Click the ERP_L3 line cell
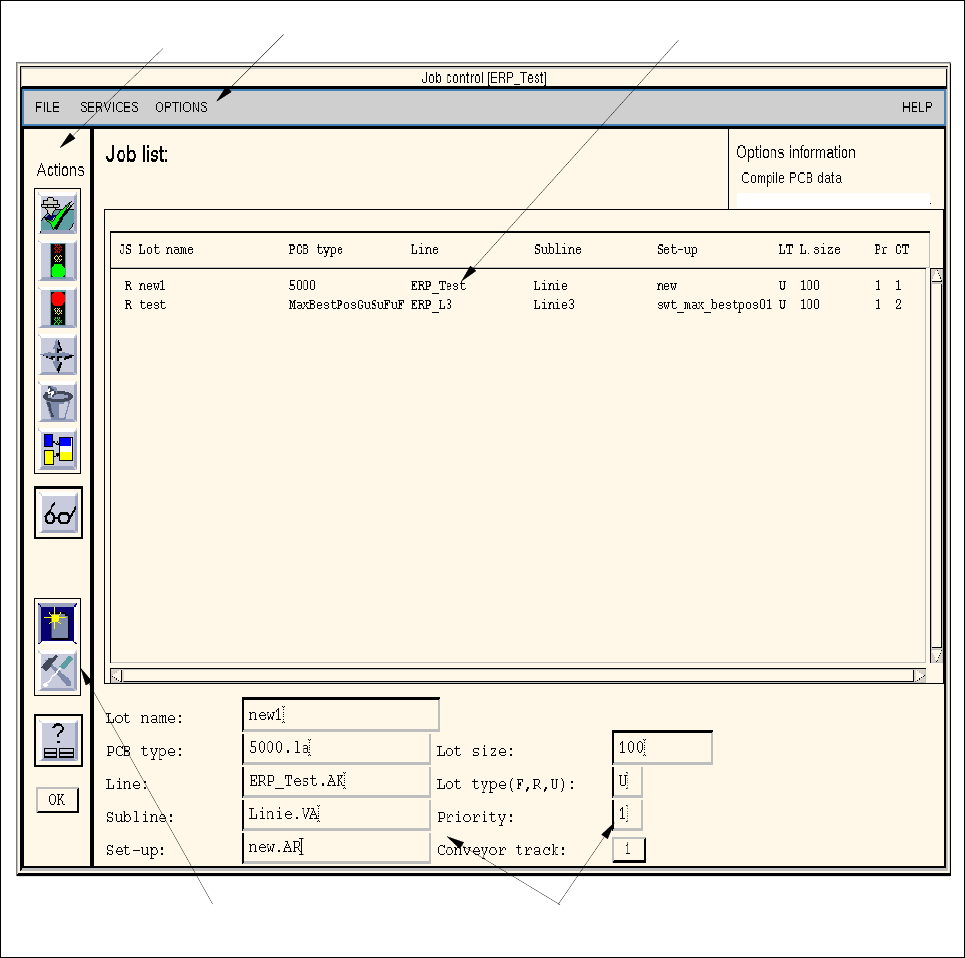Screen dimensions: 965x958 (431, 305)
